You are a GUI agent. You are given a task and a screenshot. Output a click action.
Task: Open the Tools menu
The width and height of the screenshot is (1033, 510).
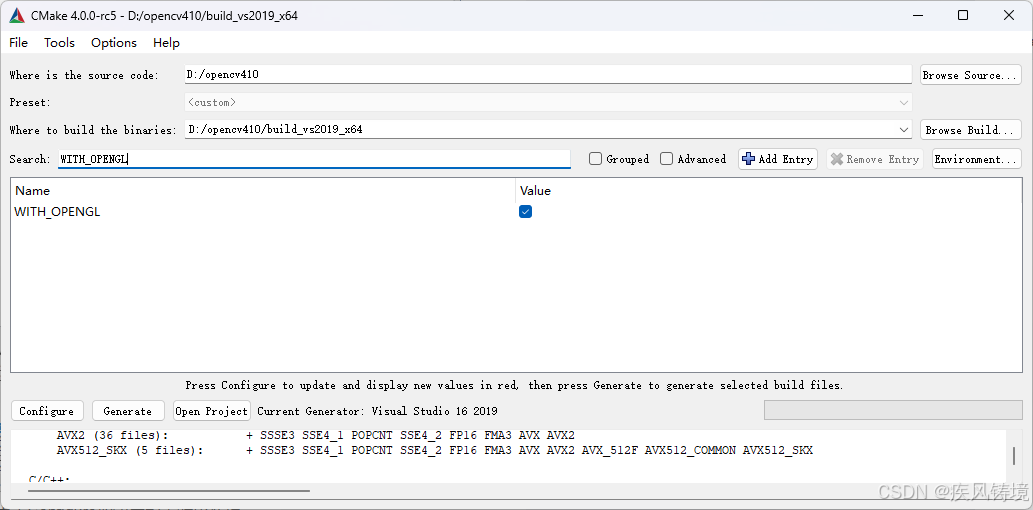[59, 43]
